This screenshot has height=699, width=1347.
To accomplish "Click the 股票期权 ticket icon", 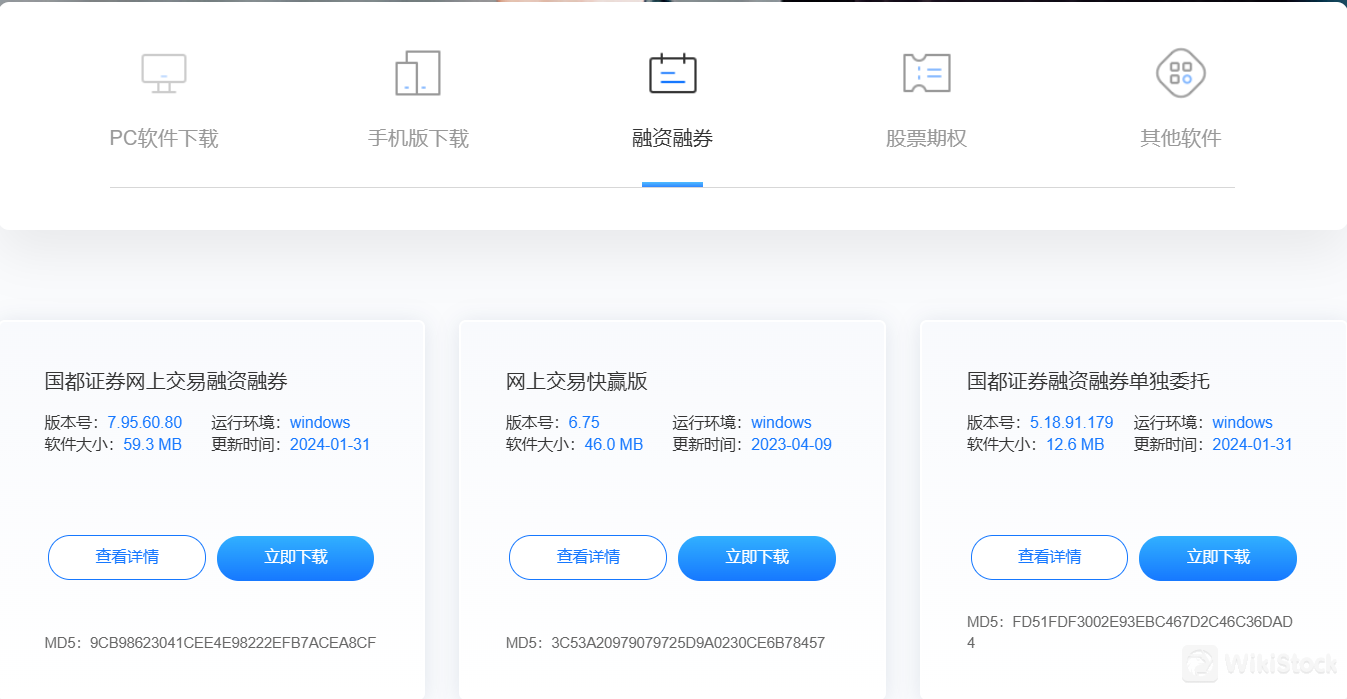I will point(926,73).
